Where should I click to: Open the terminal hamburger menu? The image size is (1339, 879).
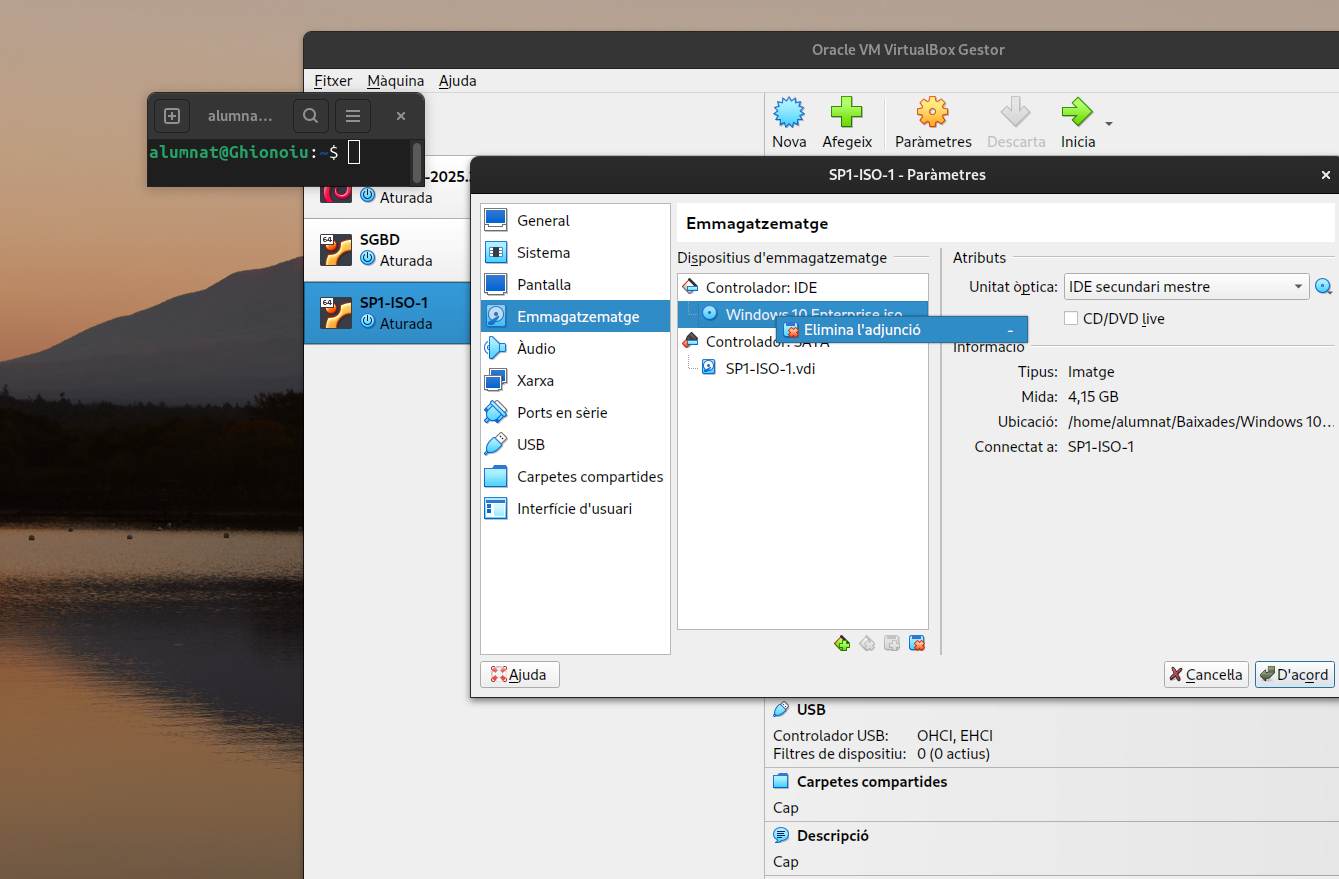point(353,116)
